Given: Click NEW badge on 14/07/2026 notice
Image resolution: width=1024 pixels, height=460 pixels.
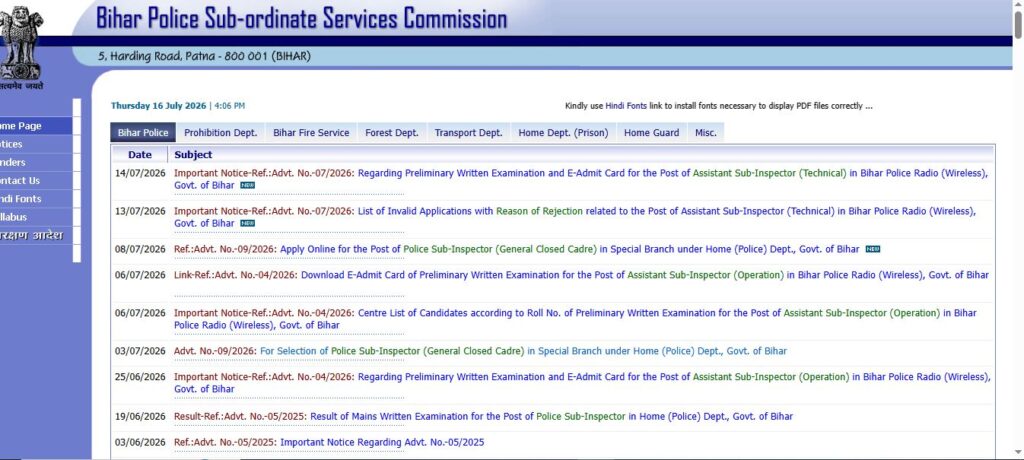Looking at the screenshot, I should tap(248, 186).
